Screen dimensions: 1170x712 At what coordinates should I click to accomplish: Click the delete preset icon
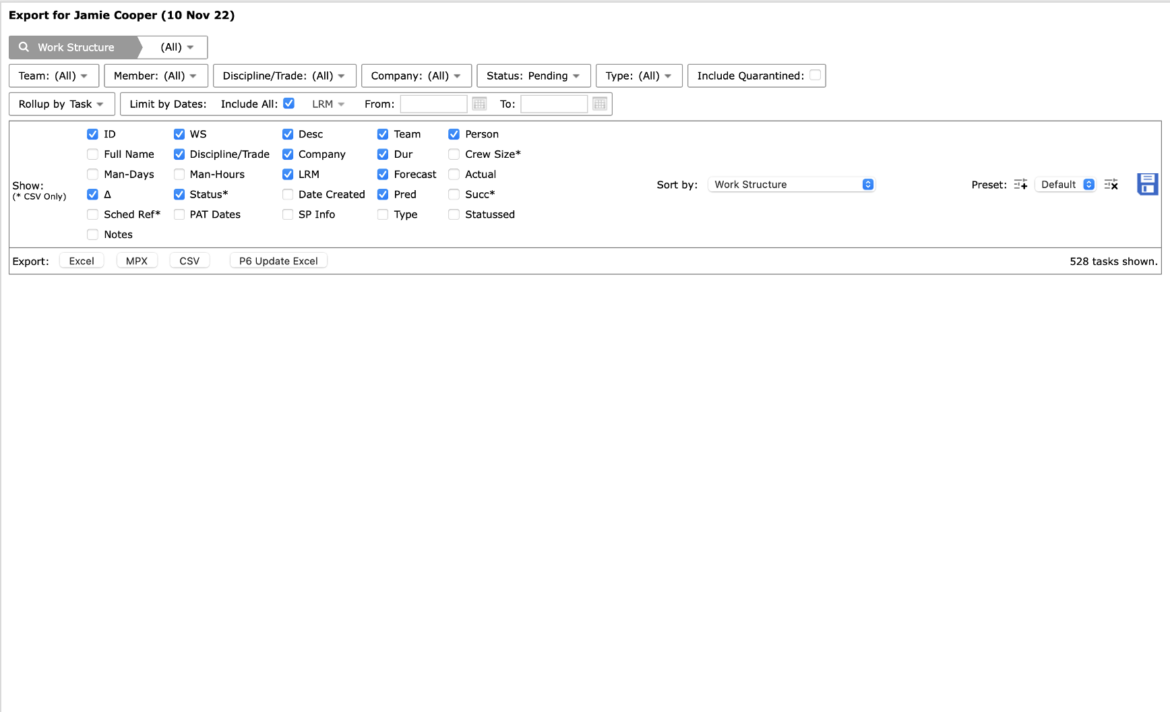tap(1111, 184)
